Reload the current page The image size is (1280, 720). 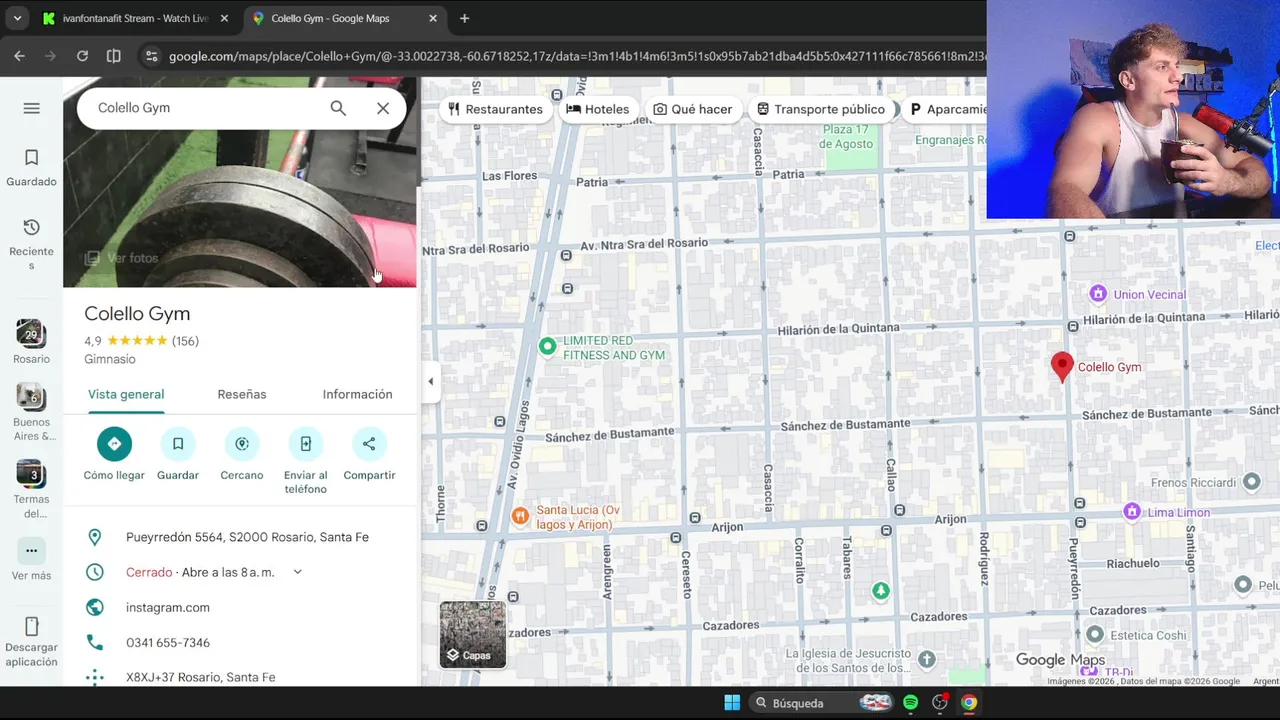[x=82, y=56]
